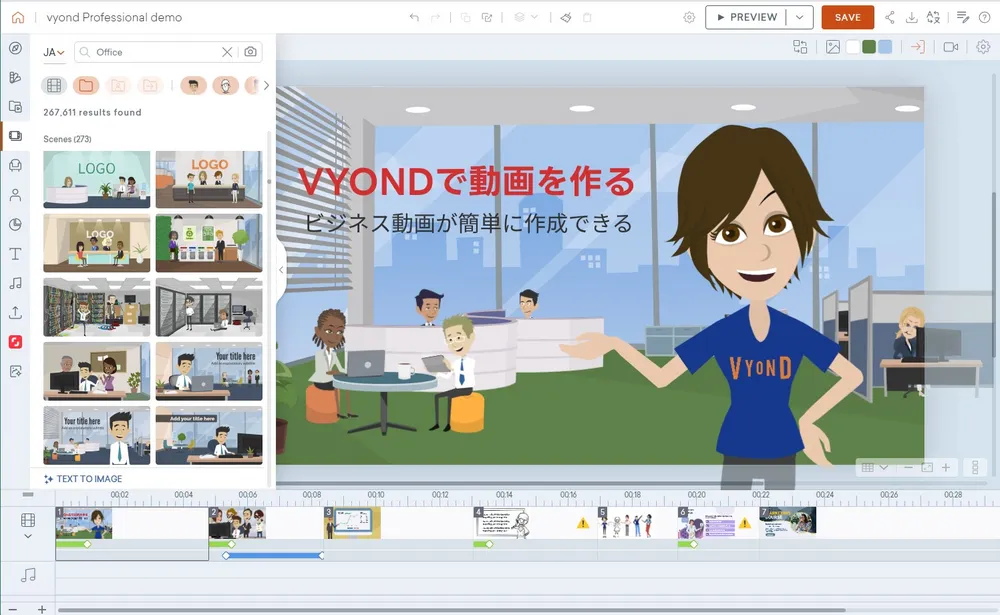The width and height of the screenshot is (1000, 615).
Task: Click the Home icon in the header
Action: coord(17,17)
